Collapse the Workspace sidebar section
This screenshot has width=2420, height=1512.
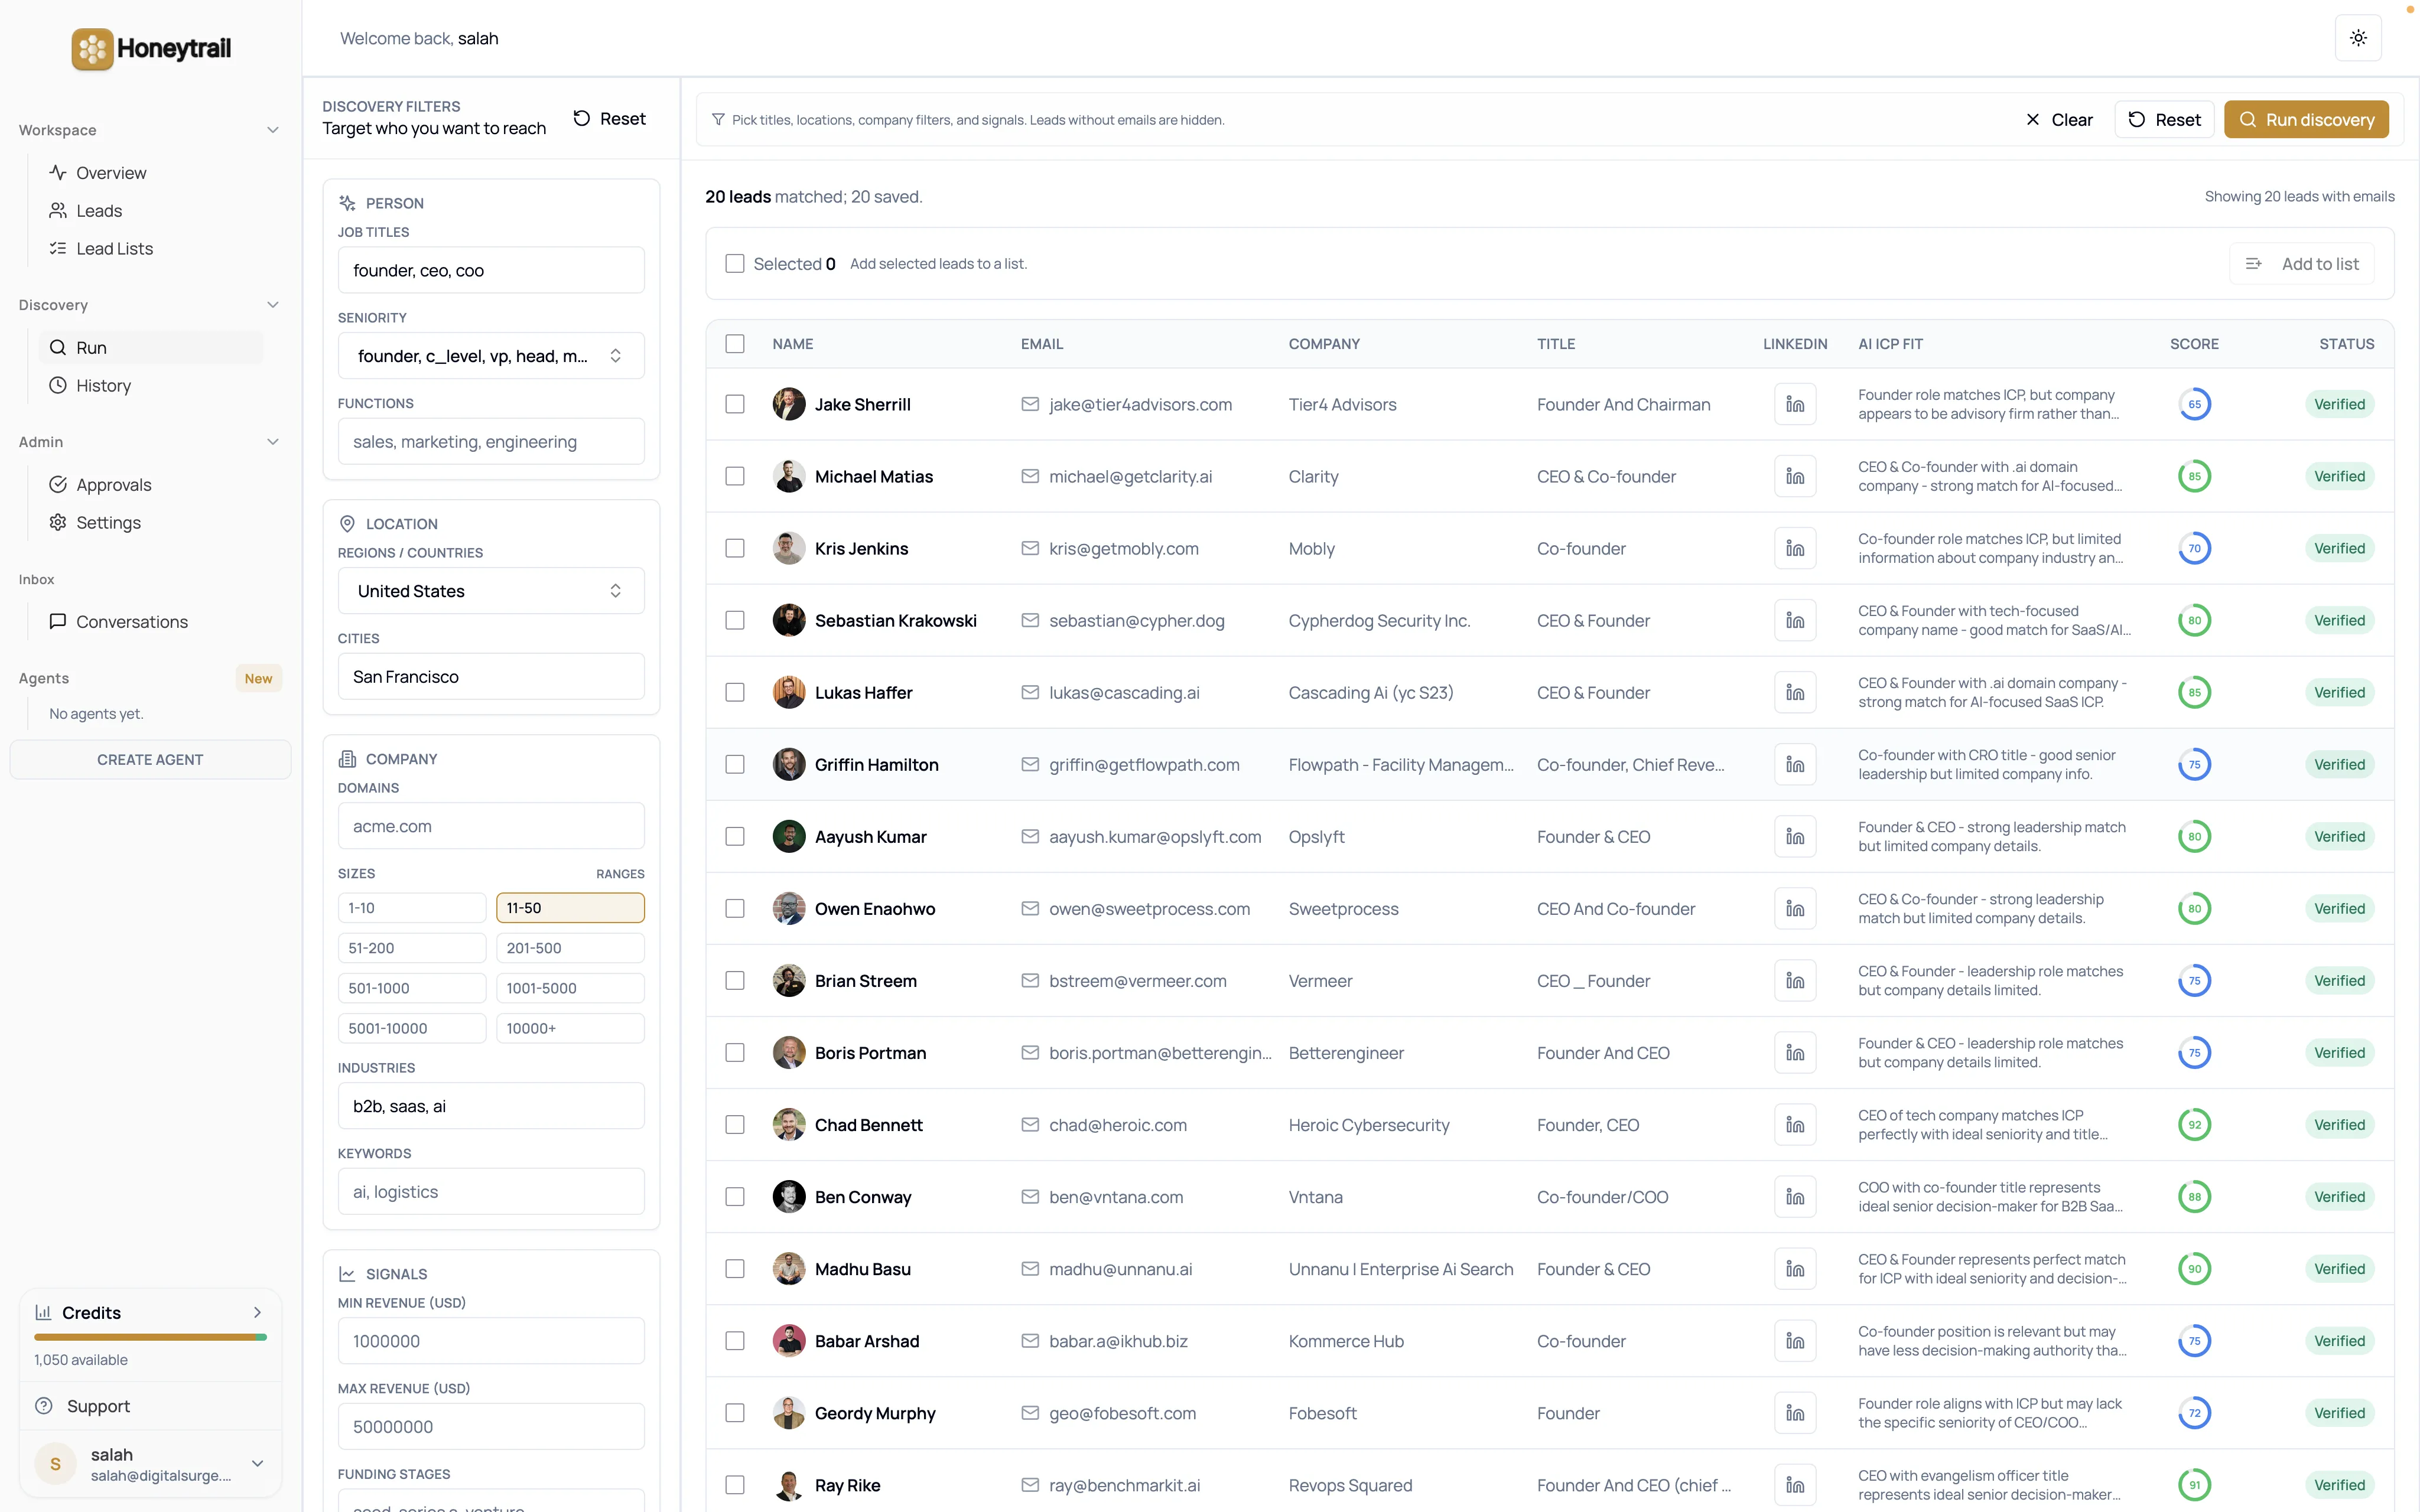point(272,130)
